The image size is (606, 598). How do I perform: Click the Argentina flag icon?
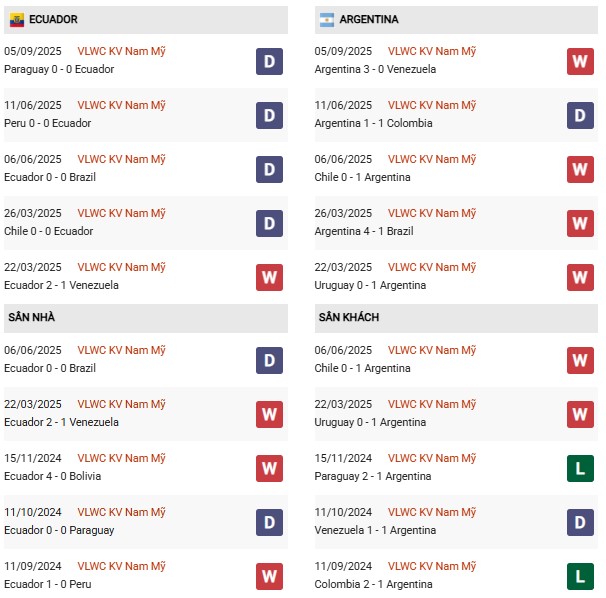pos(327,19)
